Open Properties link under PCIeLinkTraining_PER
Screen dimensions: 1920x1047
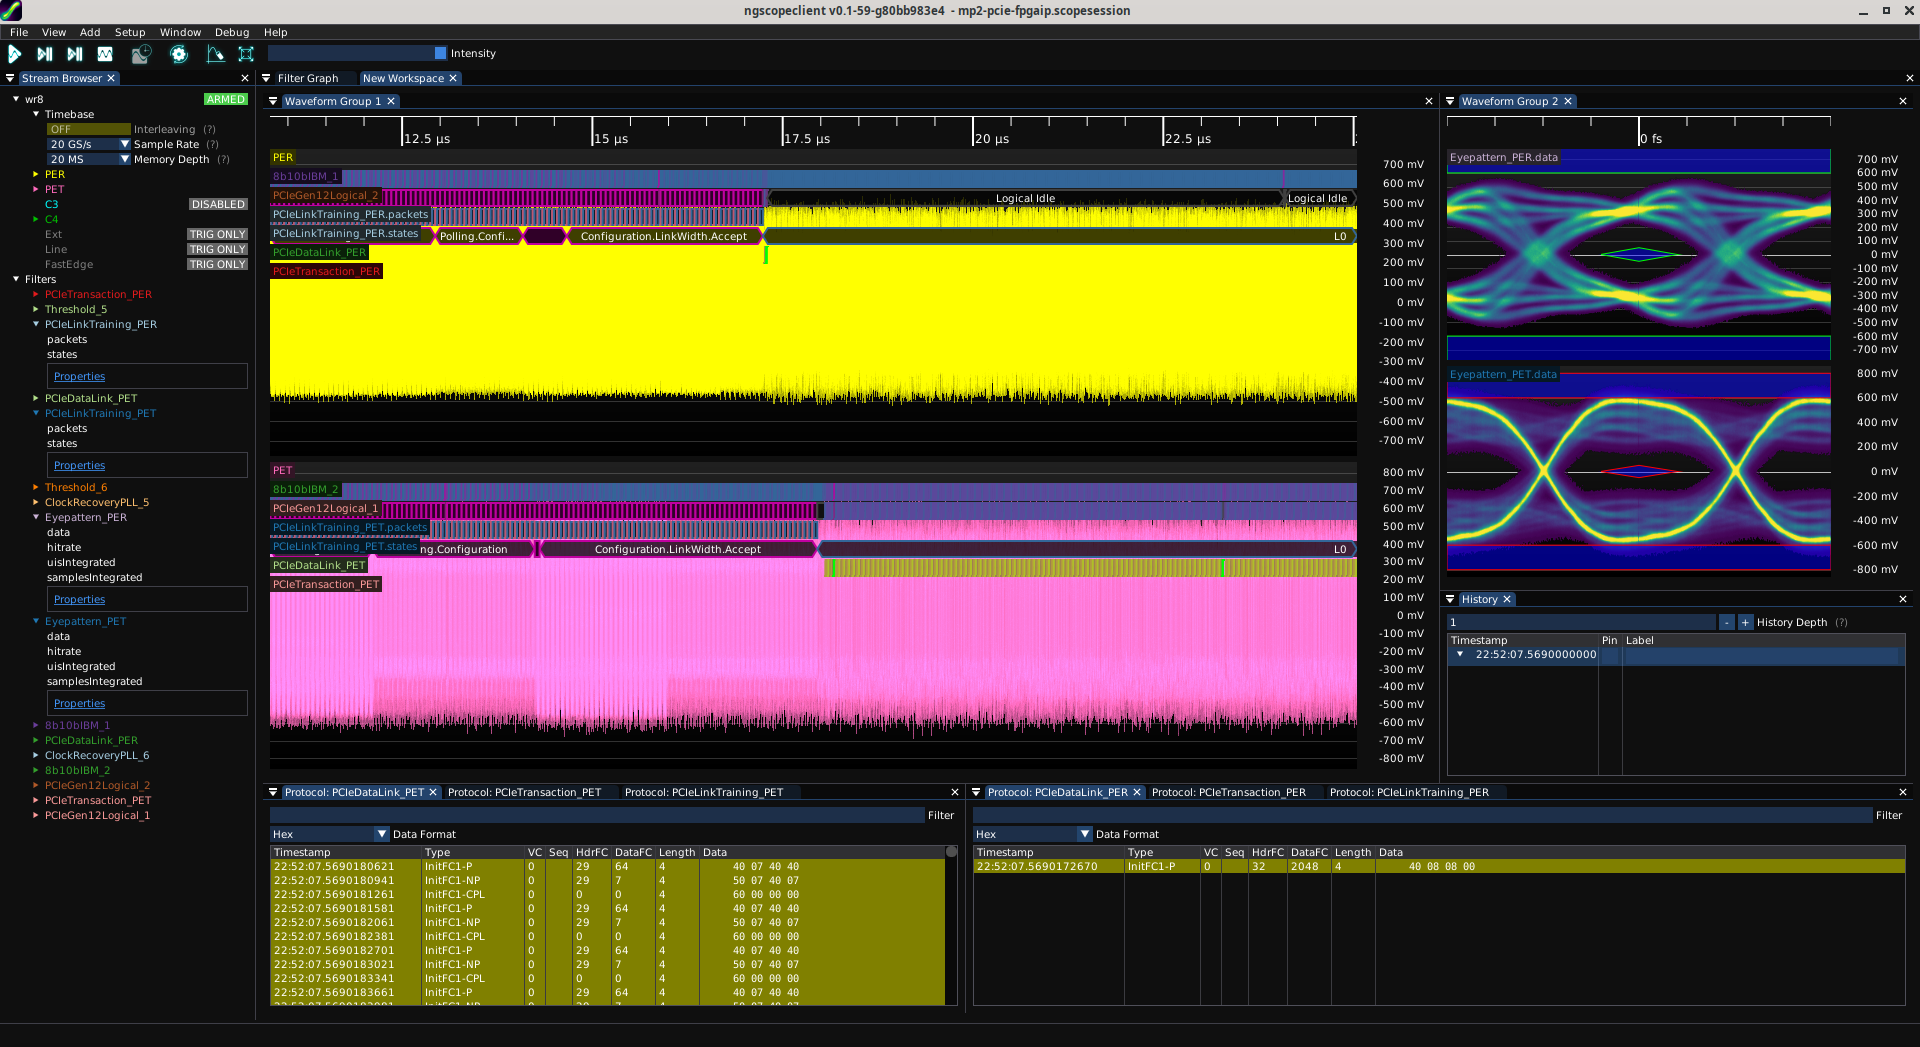pos(79,377)
